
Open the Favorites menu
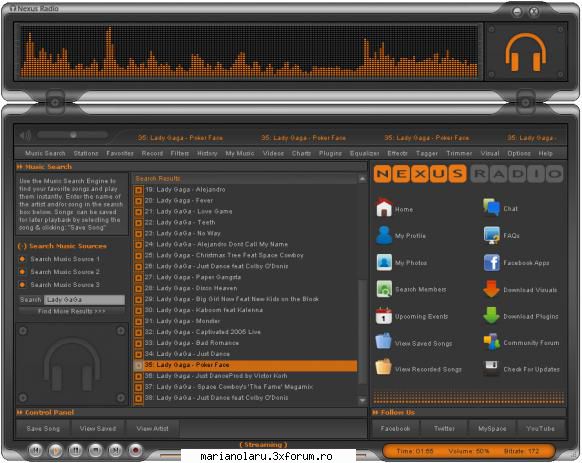pos(120,153)
